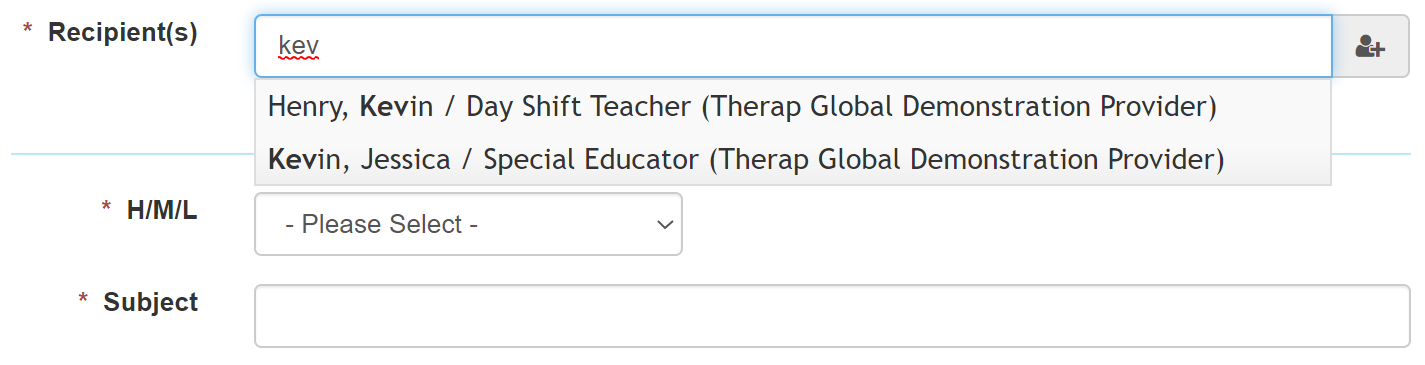Viewport: 1425px width, 365px height.
Task: Click the red asterisk beside Recipient(s)
Action: (27, 31)
